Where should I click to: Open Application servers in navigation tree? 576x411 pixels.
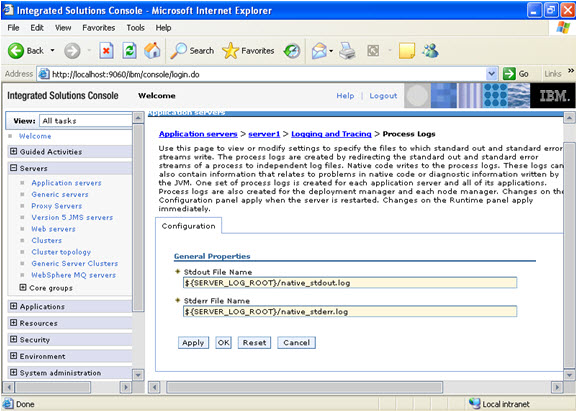tap(66, 183)
